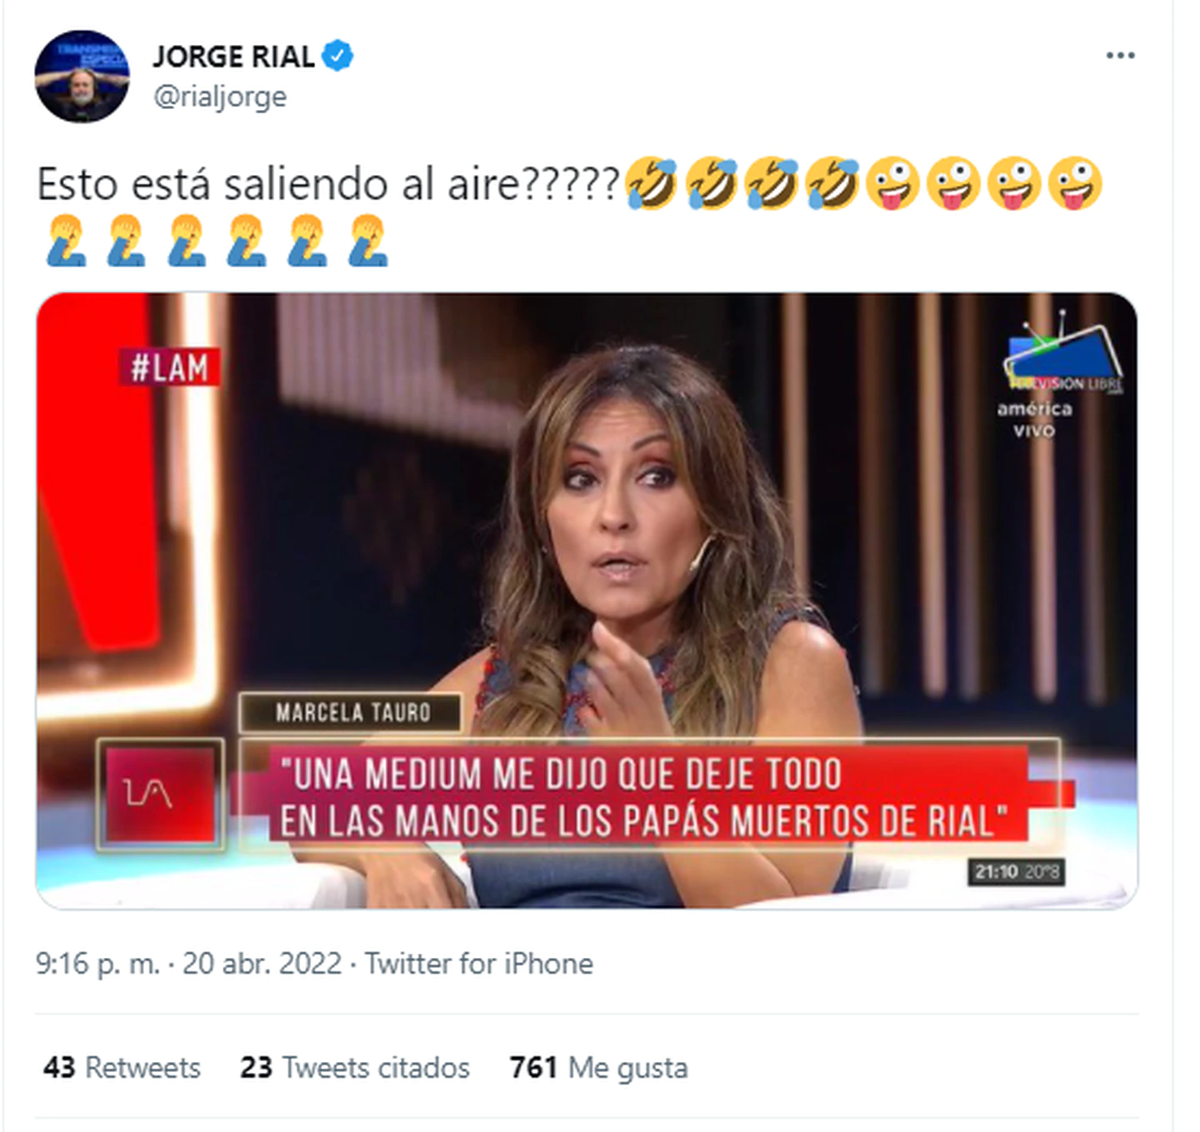Click the first laughing emoji in tweet

653,184
